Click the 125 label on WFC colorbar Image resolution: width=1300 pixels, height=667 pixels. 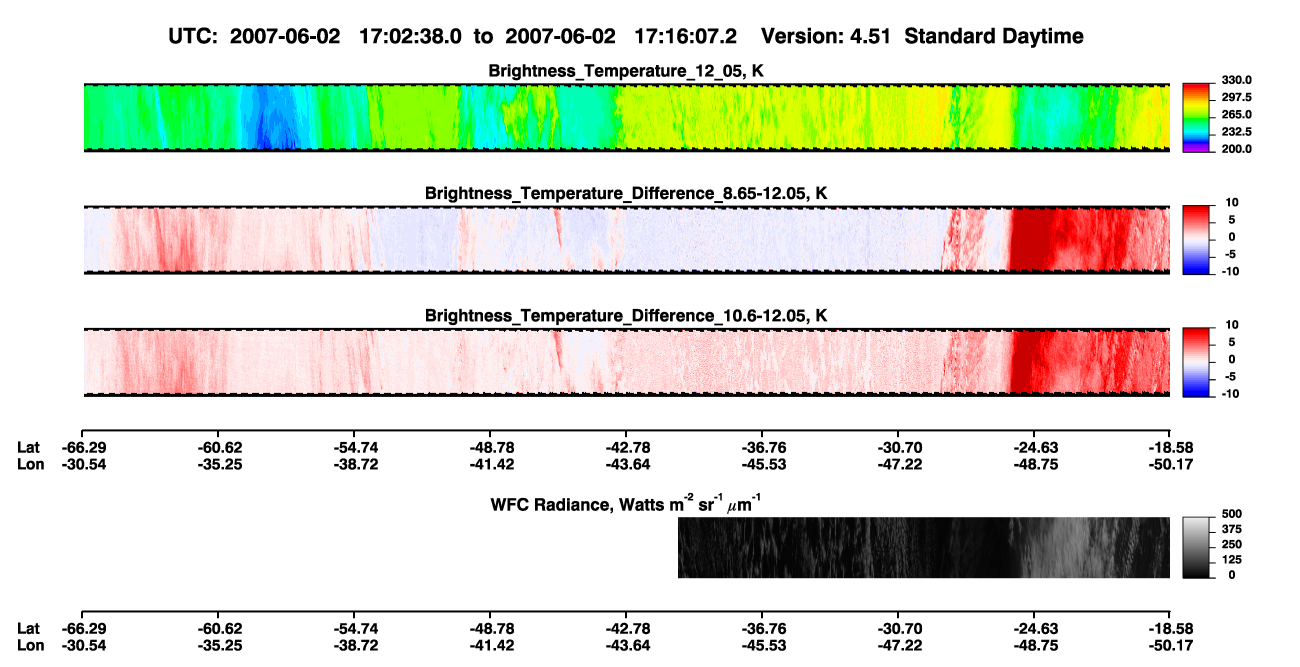(x=1232, y=559)
